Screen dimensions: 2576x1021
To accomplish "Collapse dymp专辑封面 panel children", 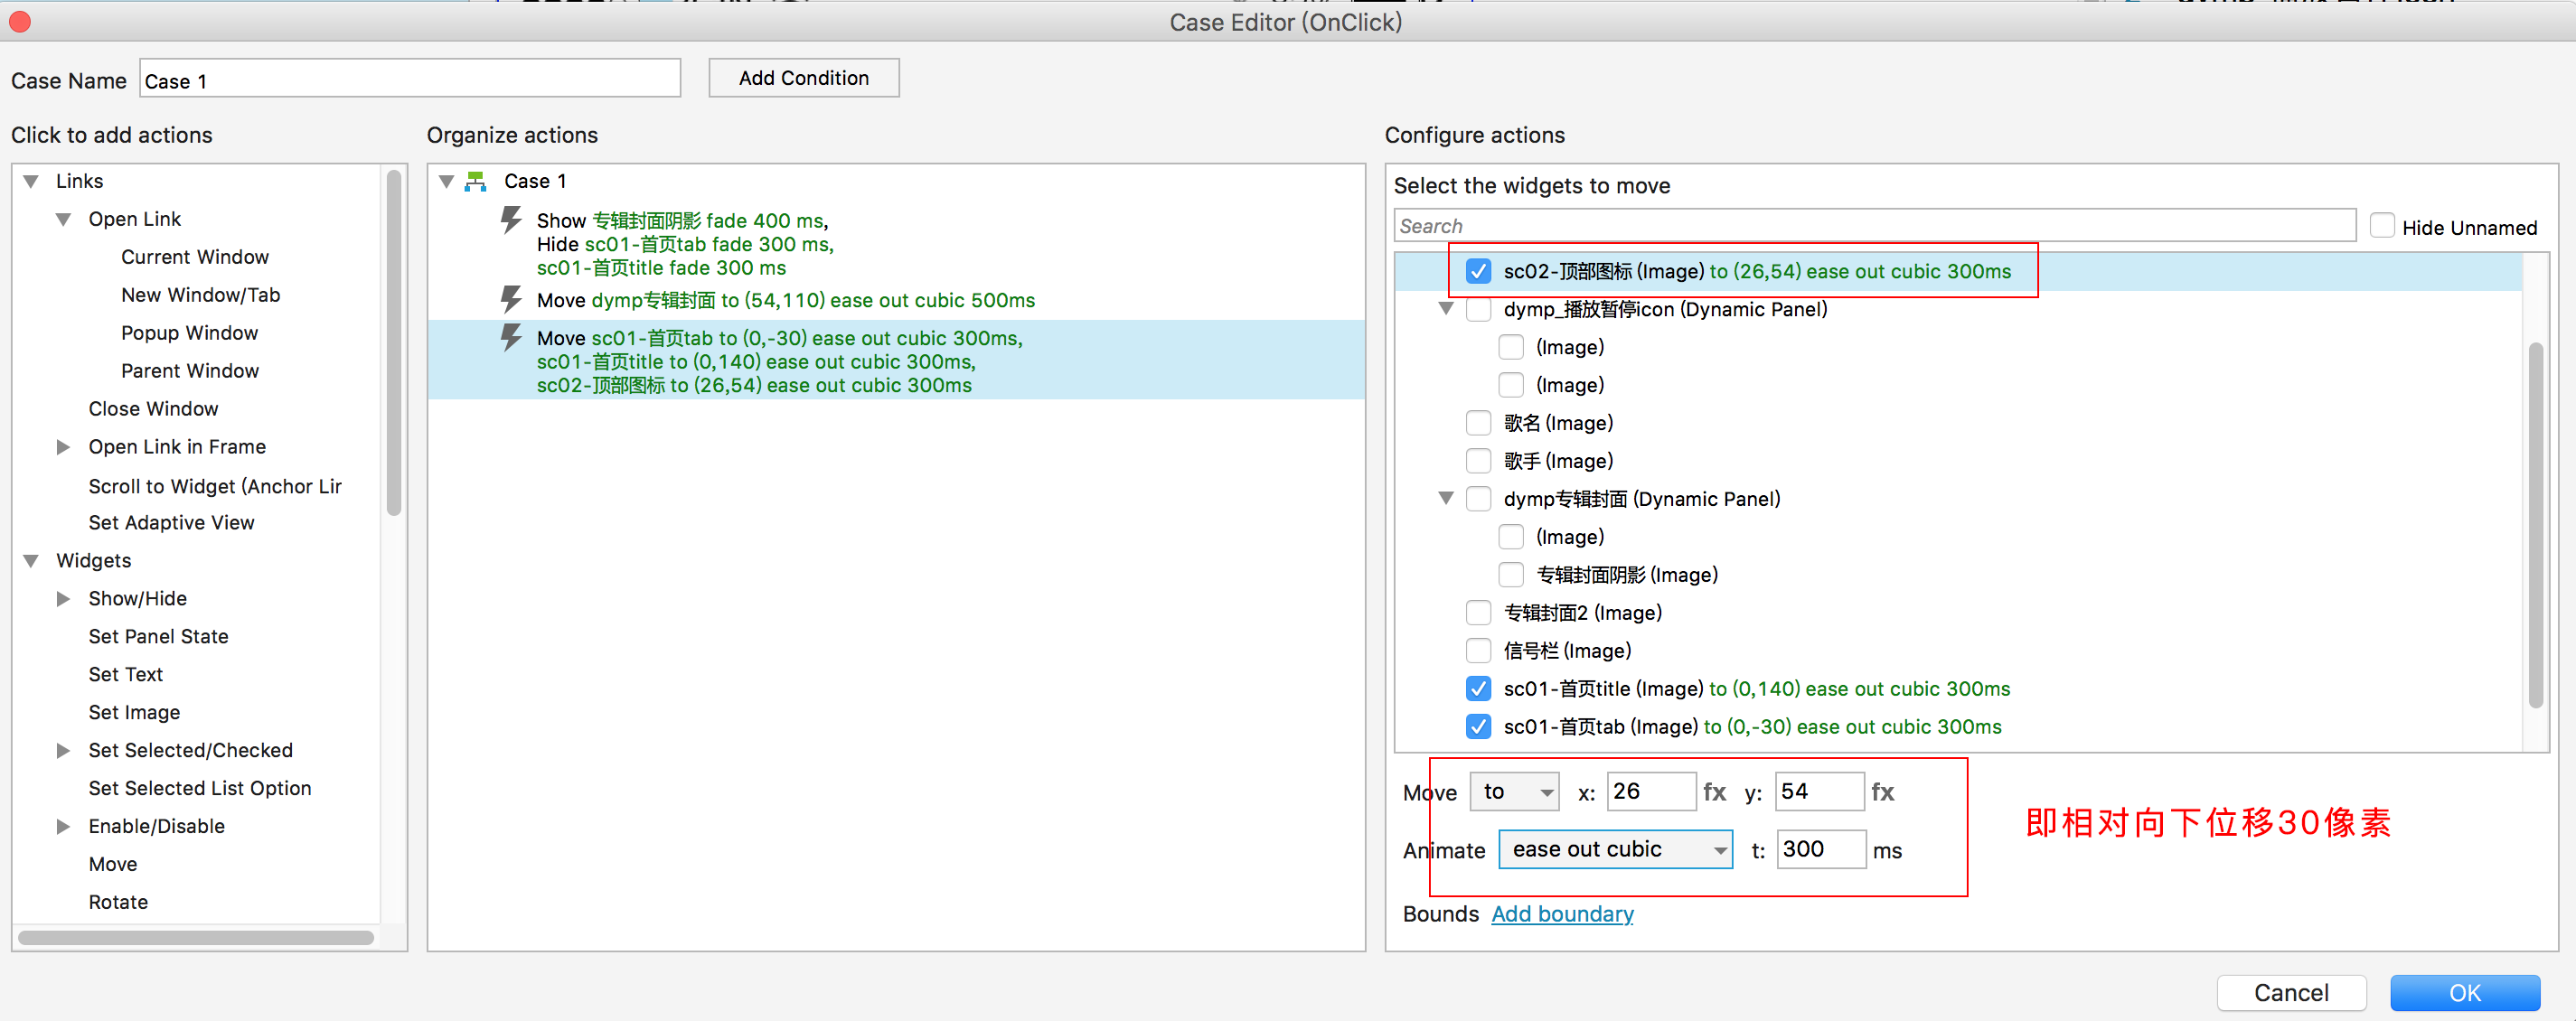I will click(x=1445, y=498).
